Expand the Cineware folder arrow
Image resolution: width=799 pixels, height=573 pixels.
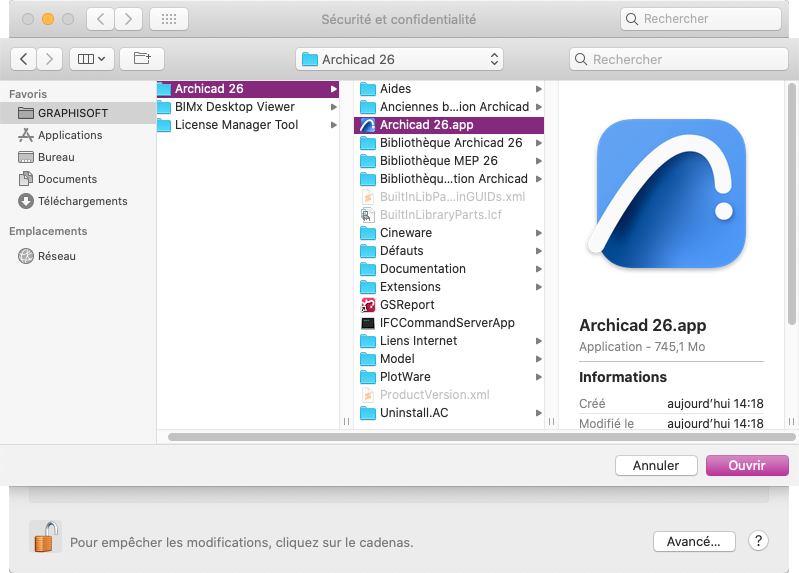tap(539, 233)
